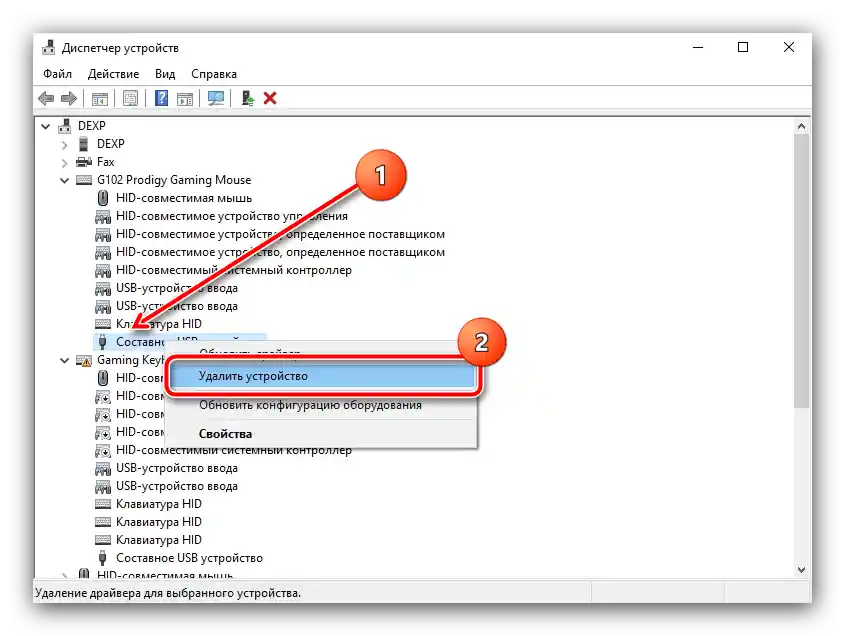Select the G102 Prodigy Gaming Mouse label

[x=174, y=179]
